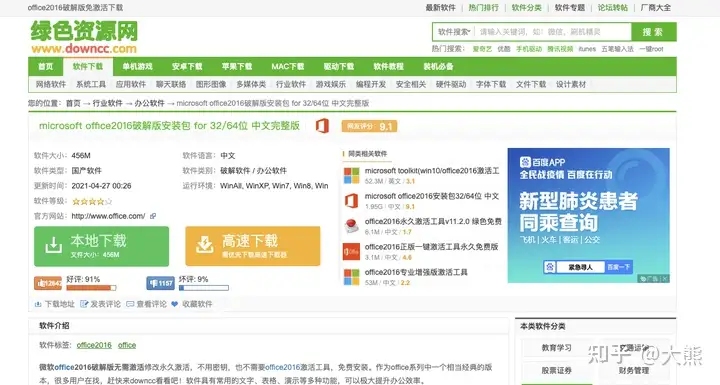Click the Baidu paw icon in ad search box

(550, 267)
